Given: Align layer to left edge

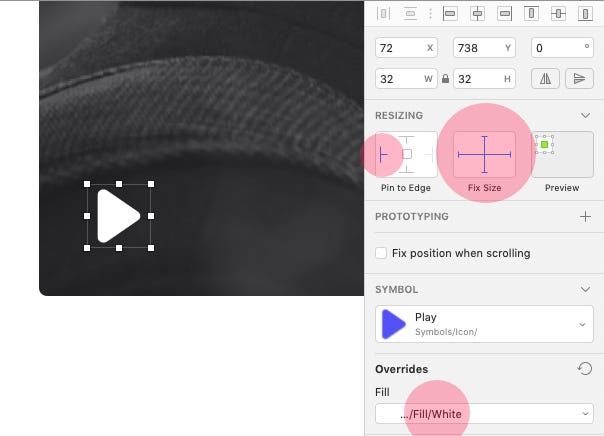Looking at the screenshot, I should [x=450, y=14].
